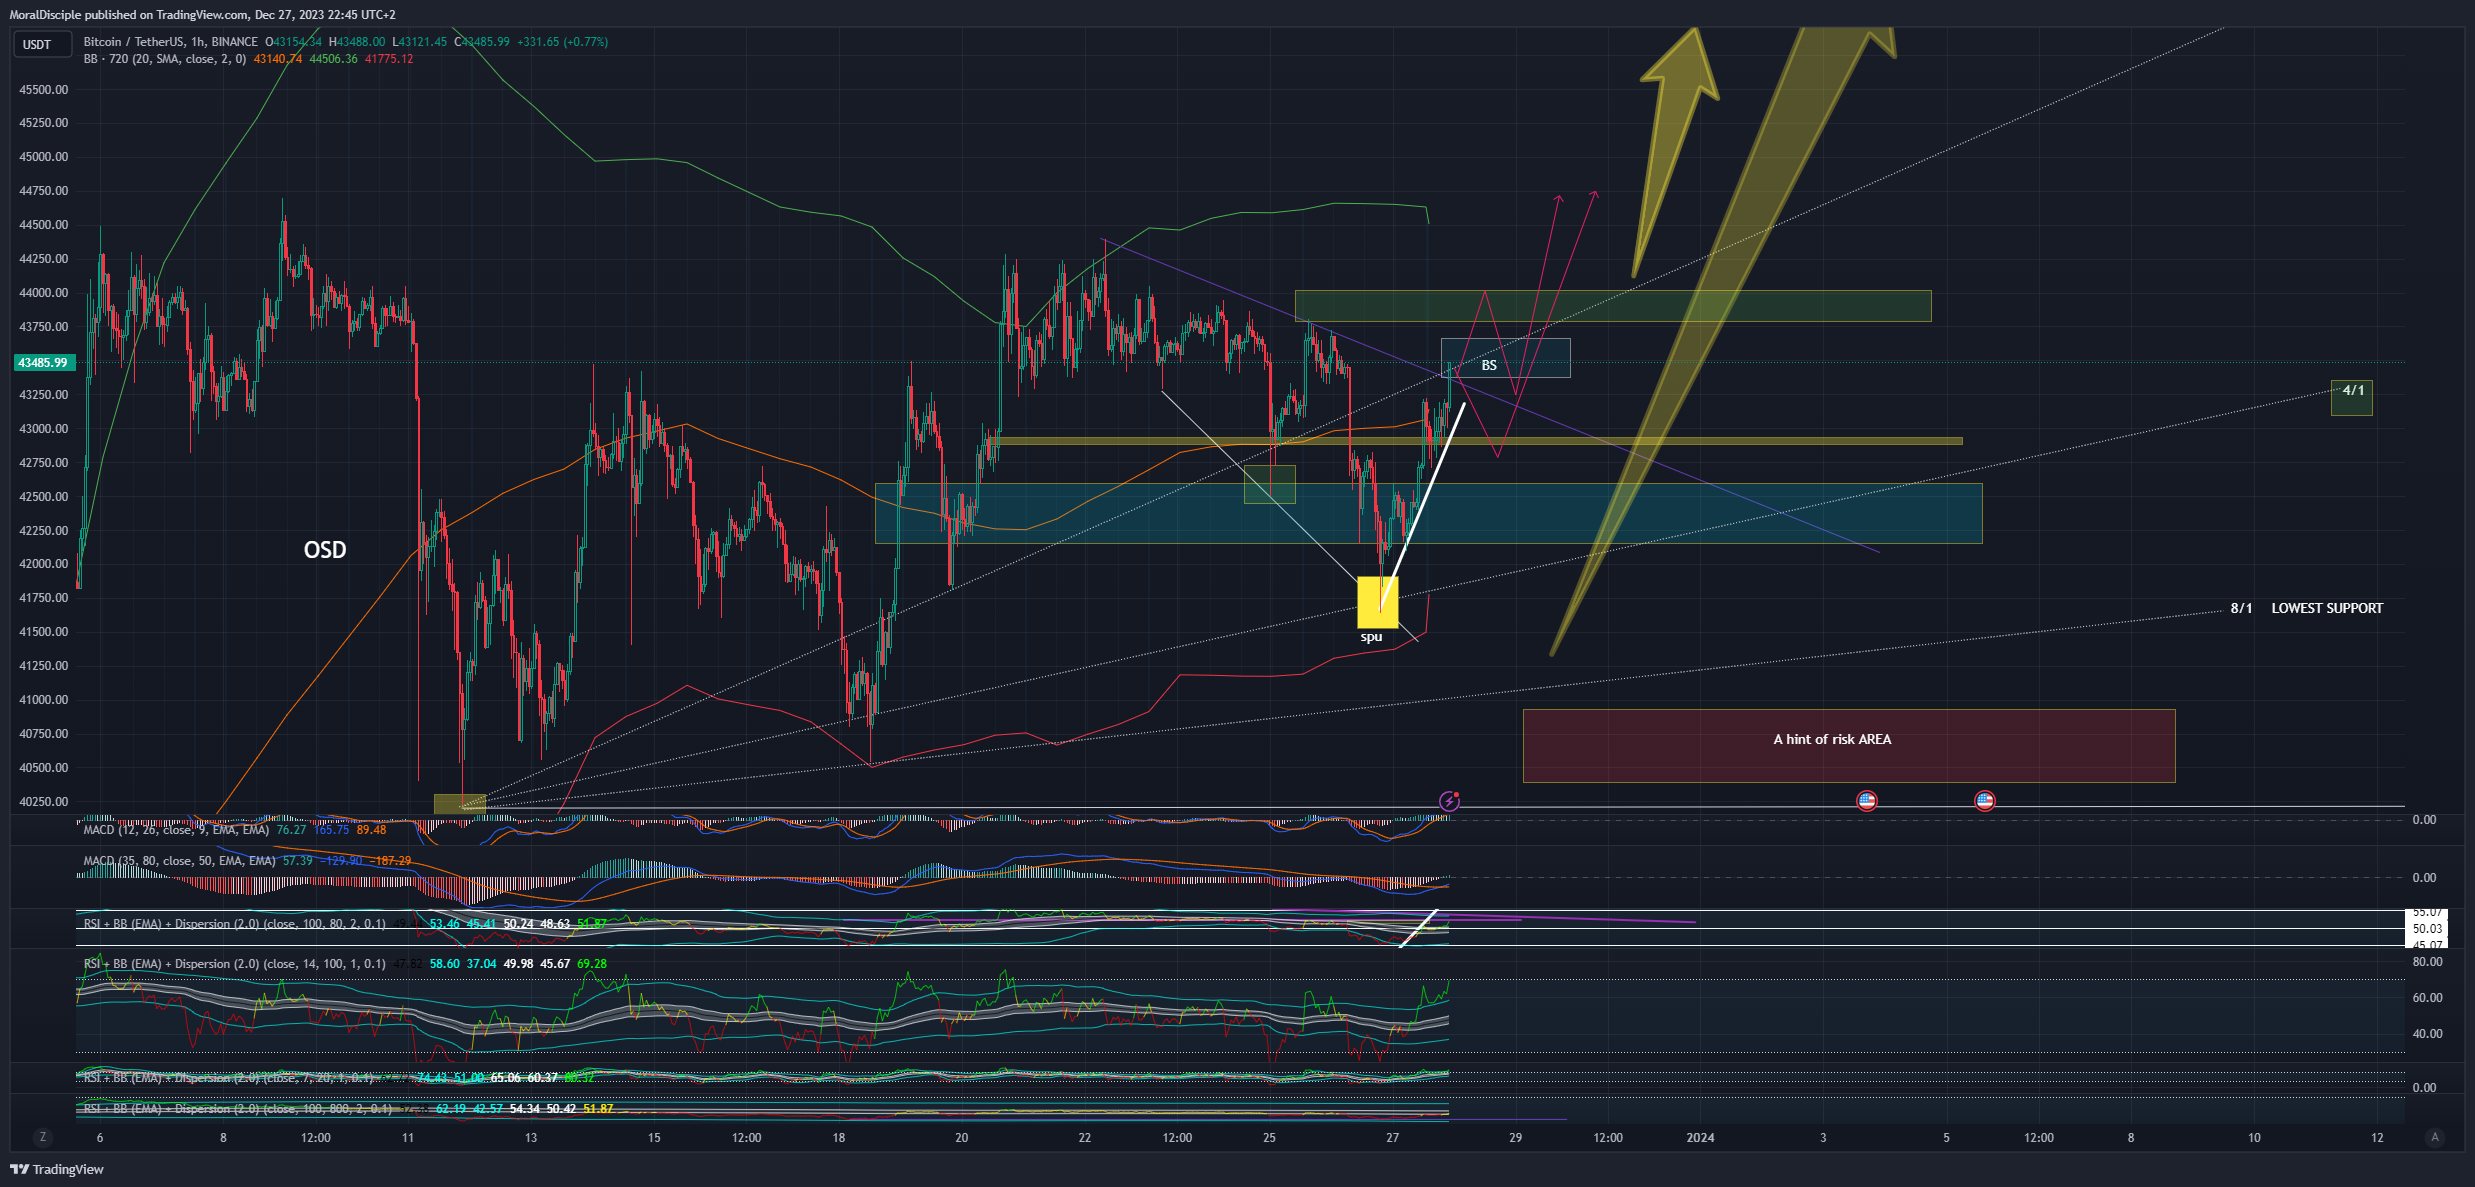Click the 80.00 RSI scale value

[x=2427, y=962]
